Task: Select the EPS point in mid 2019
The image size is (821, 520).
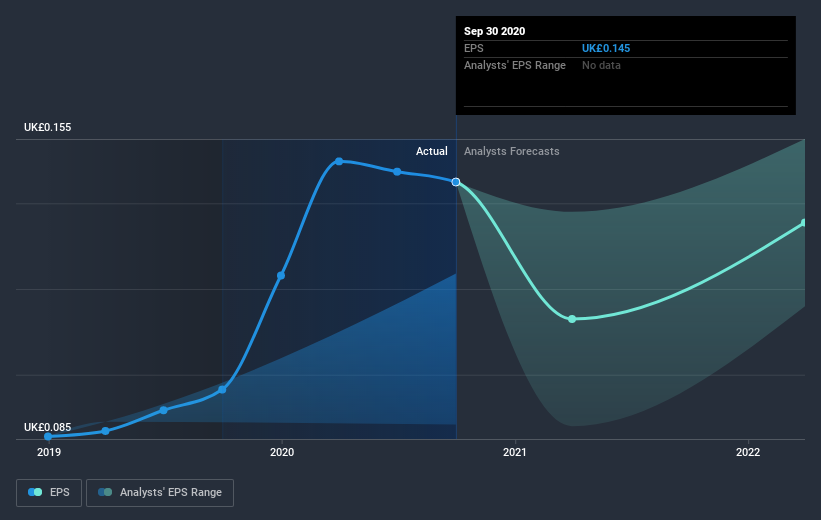Action: pyautogui.click(x=163, y=410)
